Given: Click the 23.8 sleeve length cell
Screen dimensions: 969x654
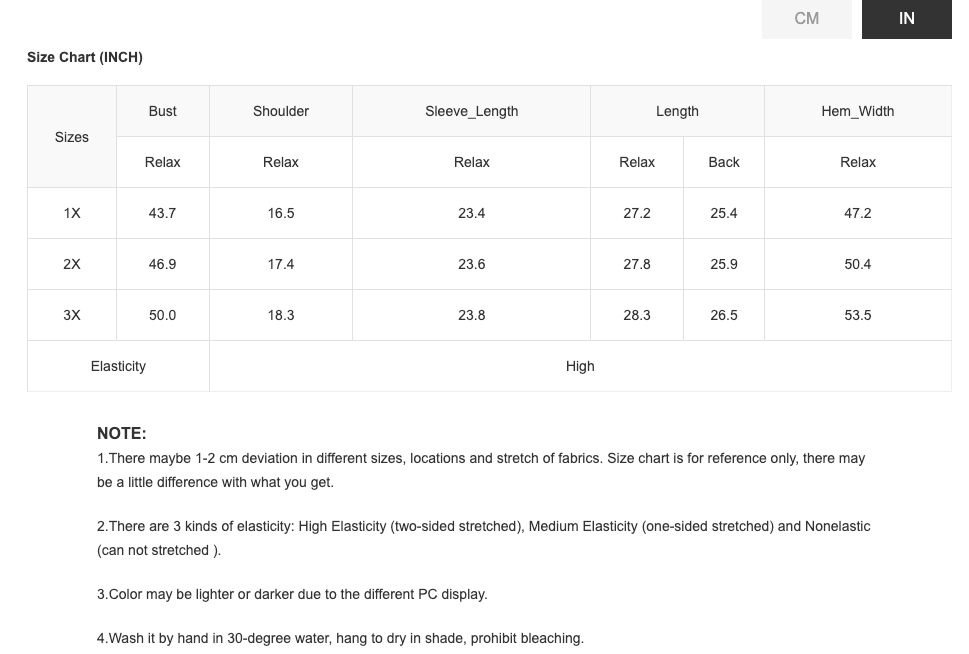Looking at the screenshot, I should (x=471, y=315).
